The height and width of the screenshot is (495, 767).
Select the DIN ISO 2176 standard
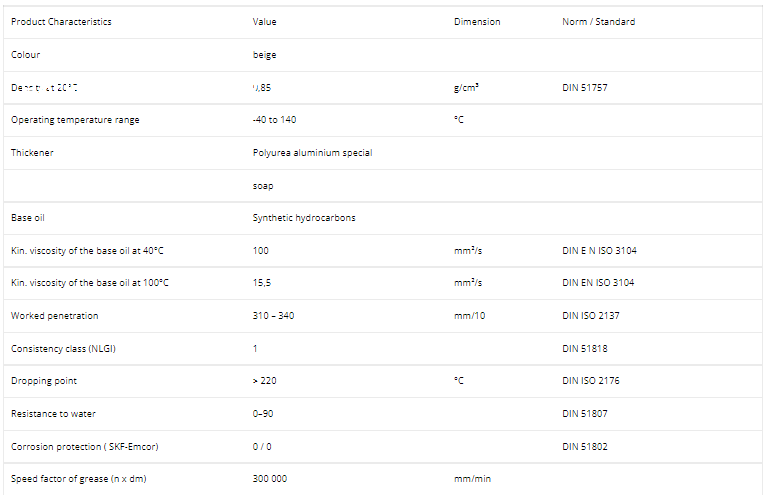point(592,381)
